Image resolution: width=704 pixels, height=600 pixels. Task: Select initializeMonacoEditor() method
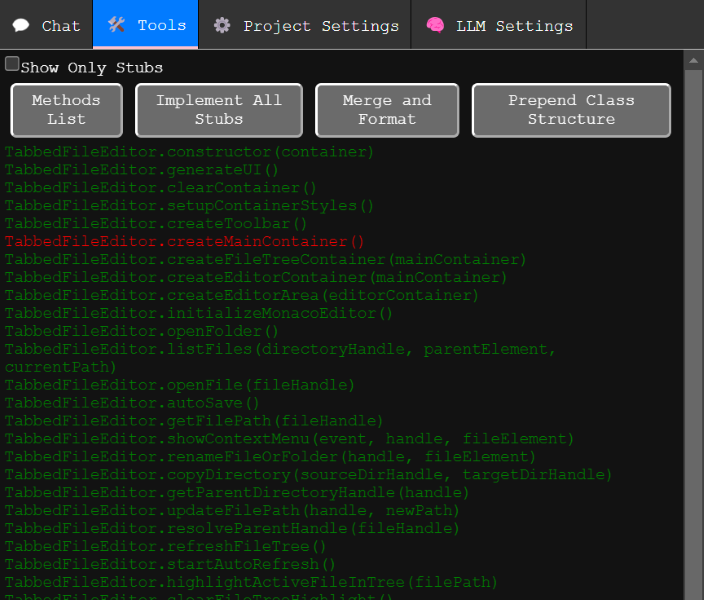198,313
